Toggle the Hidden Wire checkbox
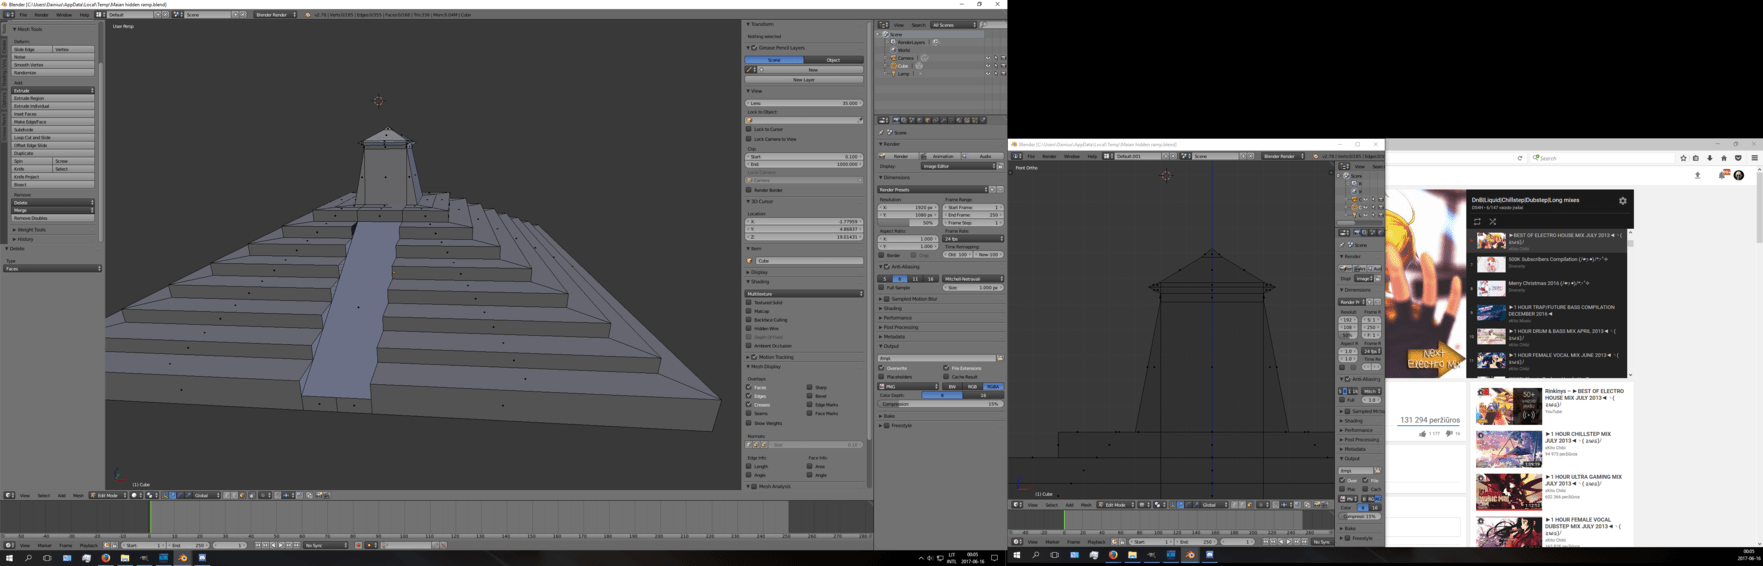 pos(749,328)
